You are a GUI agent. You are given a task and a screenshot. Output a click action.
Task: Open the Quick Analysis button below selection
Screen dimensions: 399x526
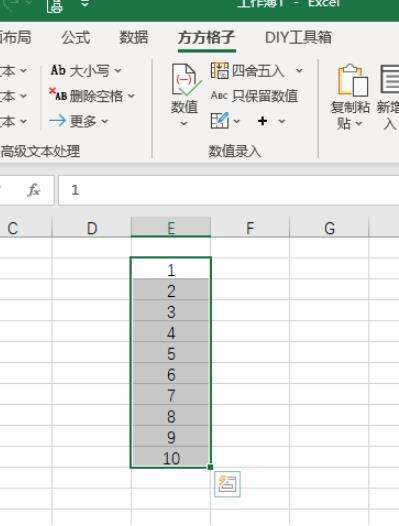point(227,484)
